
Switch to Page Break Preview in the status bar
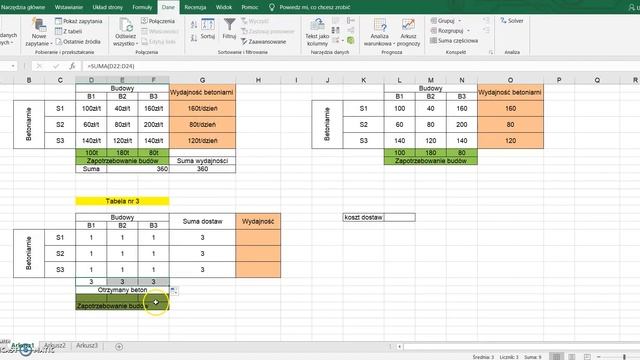(x=587, y=357)
